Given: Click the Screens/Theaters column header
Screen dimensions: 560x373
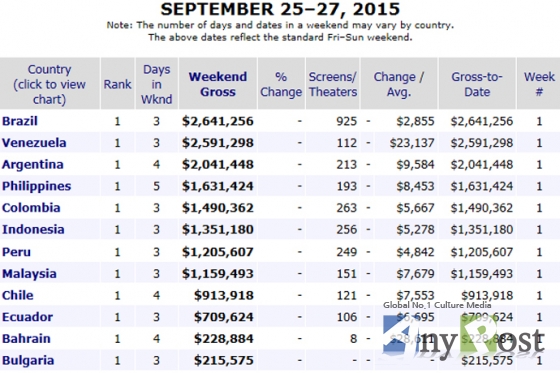Looking at the screenshot, I should (x=333, y=84).
